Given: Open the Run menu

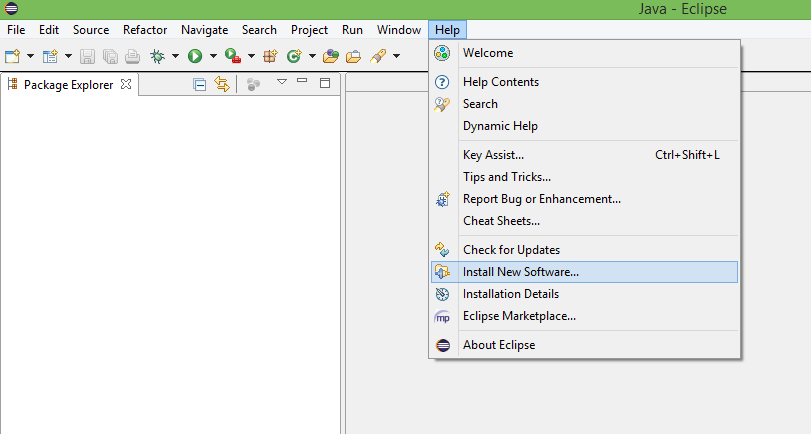Looking at the screenshot, I should pos(352,30).
